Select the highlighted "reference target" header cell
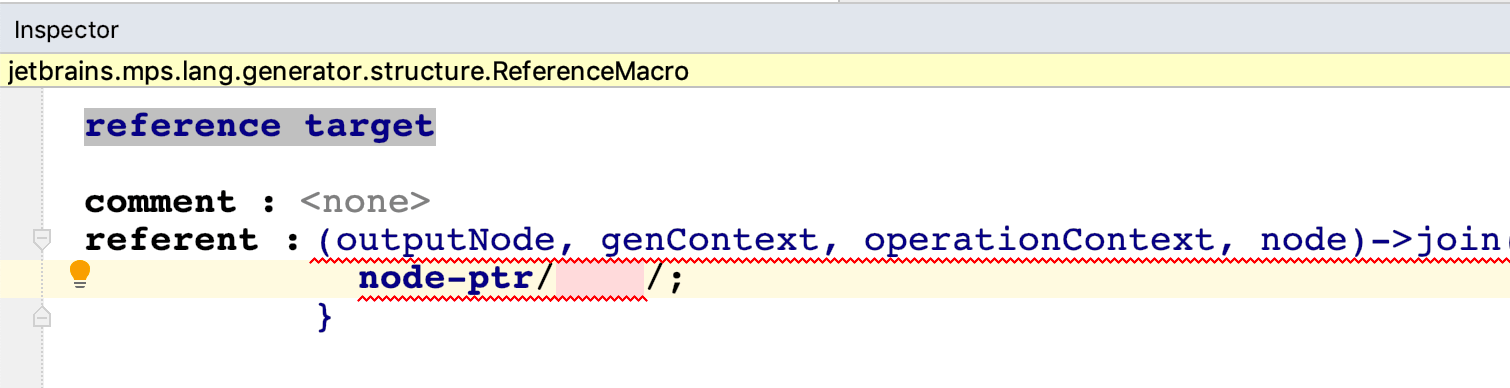The image size is (1510, 388). coord(260,126)
